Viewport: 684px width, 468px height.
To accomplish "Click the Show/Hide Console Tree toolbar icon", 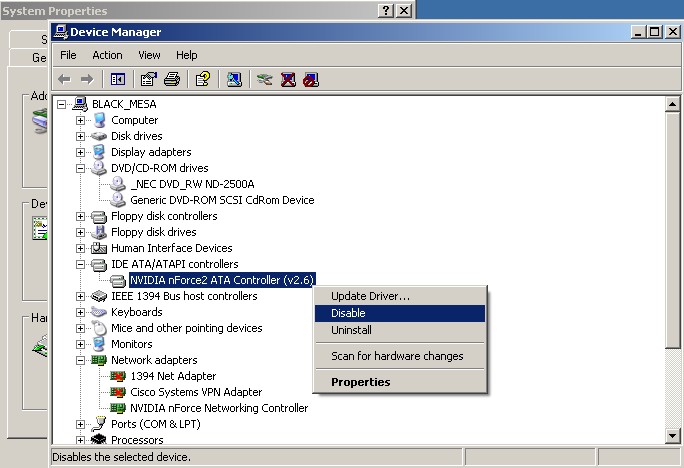I will [x=117, y=79].
